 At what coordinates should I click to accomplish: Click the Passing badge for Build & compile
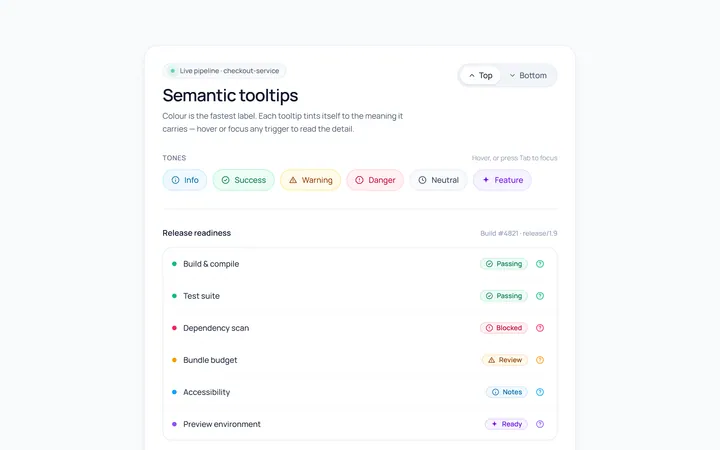pyautogui.click(x=504, y=264)
